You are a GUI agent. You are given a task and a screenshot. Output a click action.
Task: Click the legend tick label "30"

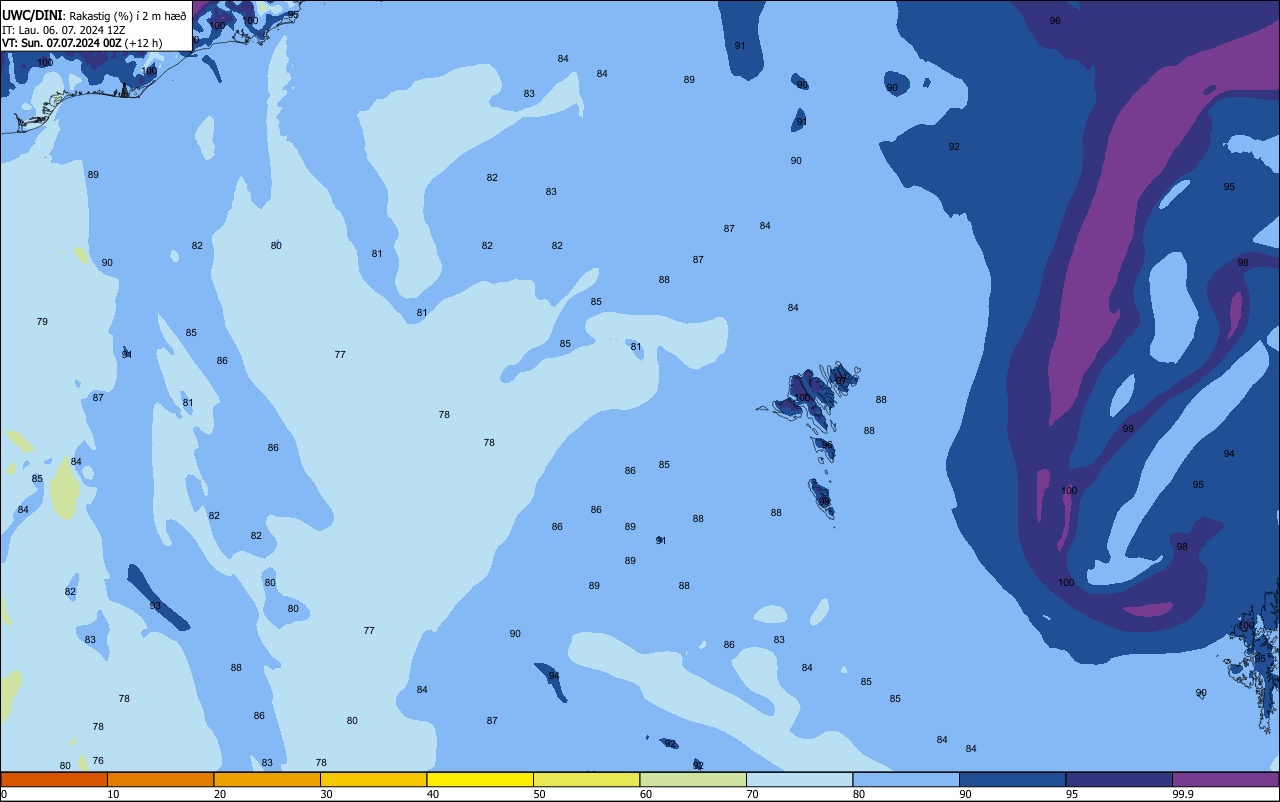coord(326,794)
